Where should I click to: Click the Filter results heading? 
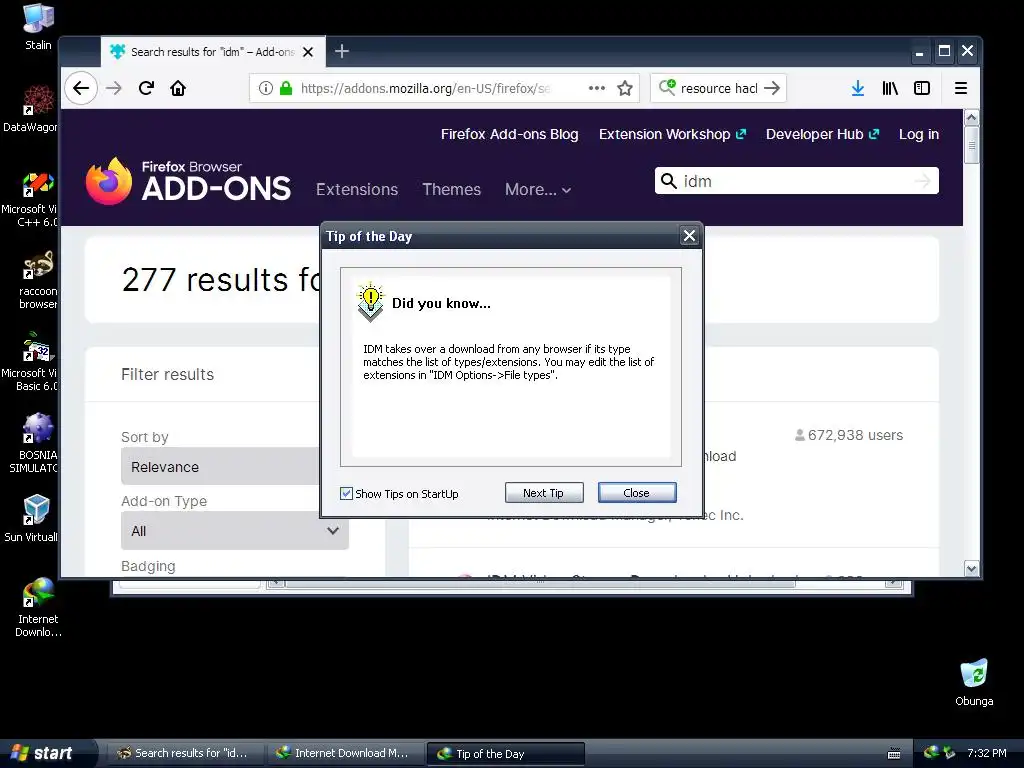click(x=167, y=374)
